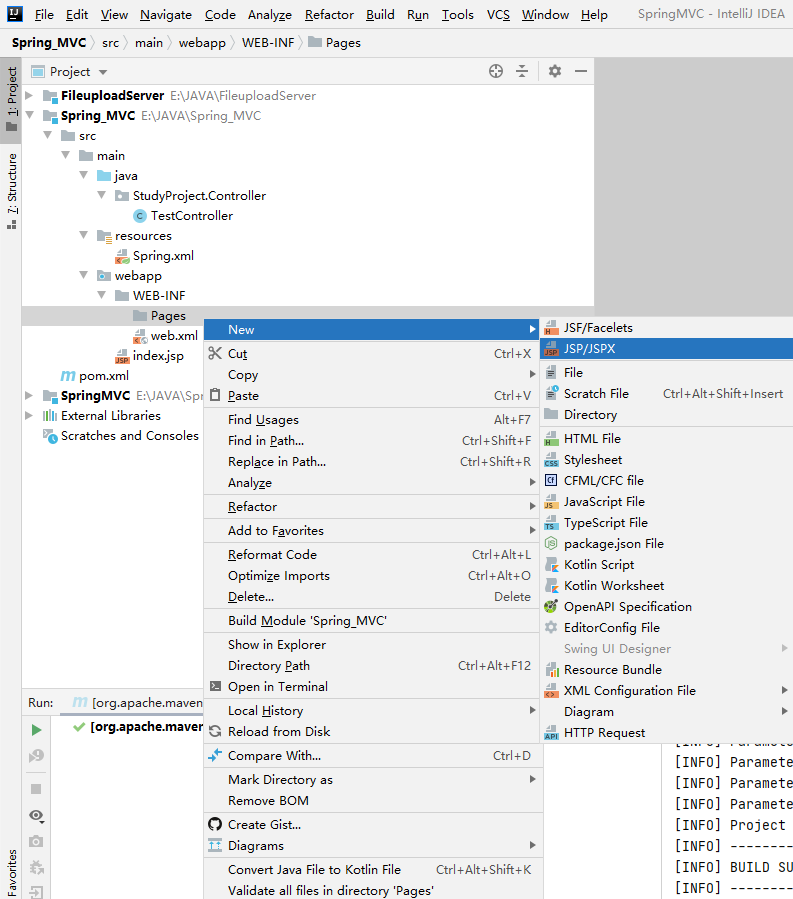Select Scratches and Consoles node
The height and width of the screenshot is (899, 793).
pyautogui.click(x=130, y=436)
